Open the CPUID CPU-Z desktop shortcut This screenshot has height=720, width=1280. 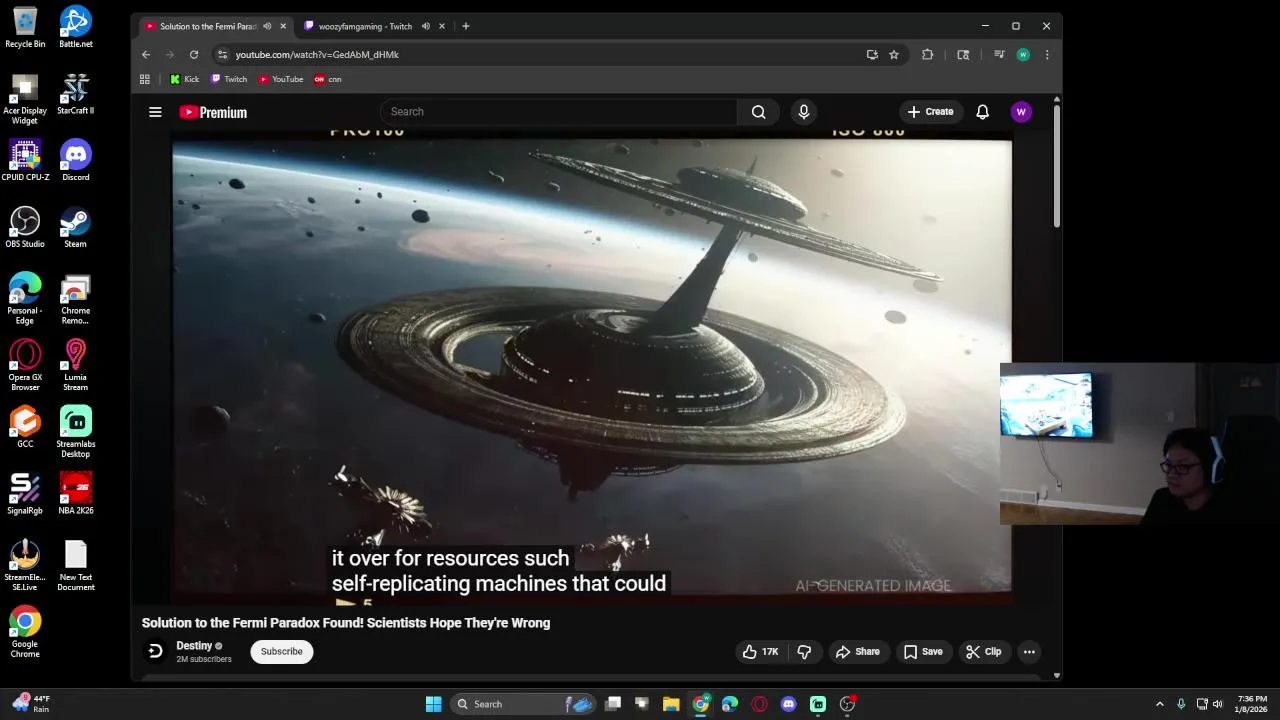pos(25,160)
